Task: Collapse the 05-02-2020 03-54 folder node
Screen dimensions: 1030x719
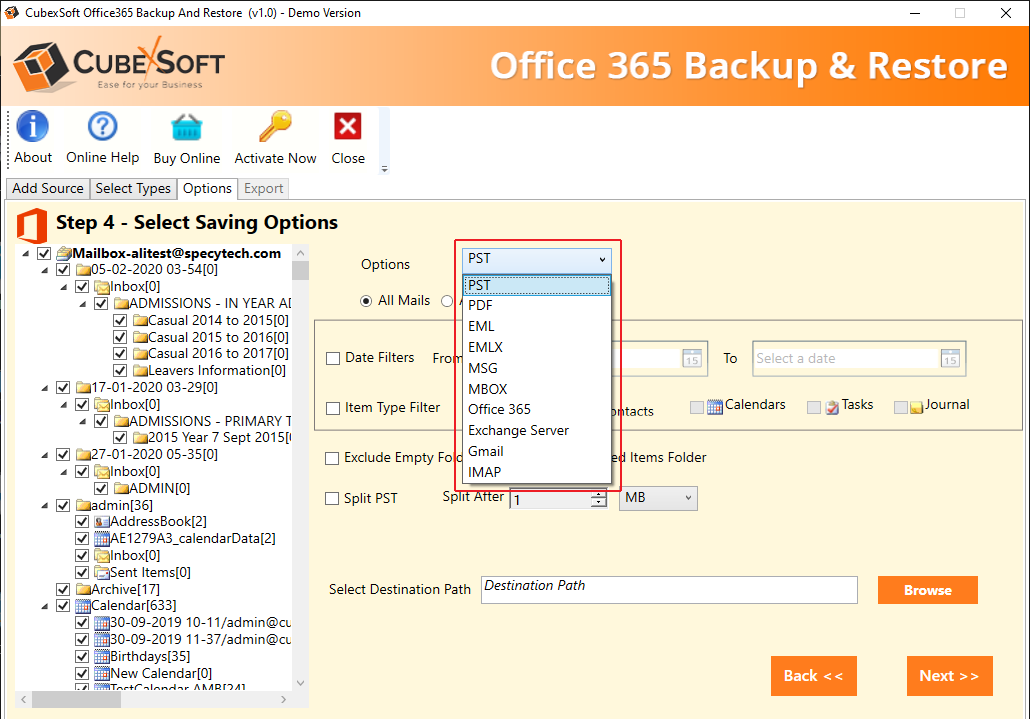Action: [x=45, y=270]
